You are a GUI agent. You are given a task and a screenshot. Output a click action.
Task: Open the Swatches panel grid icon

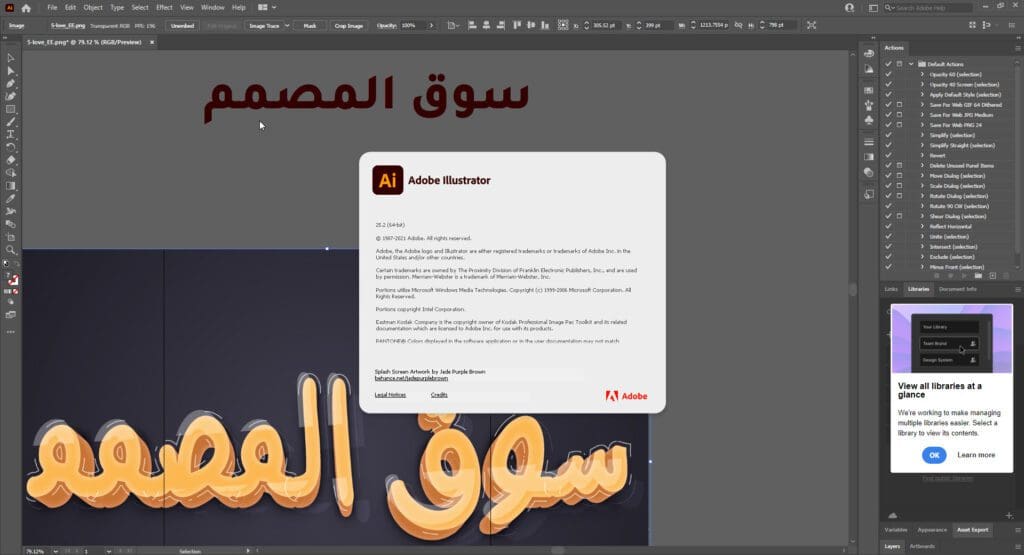tap(869, 91)
